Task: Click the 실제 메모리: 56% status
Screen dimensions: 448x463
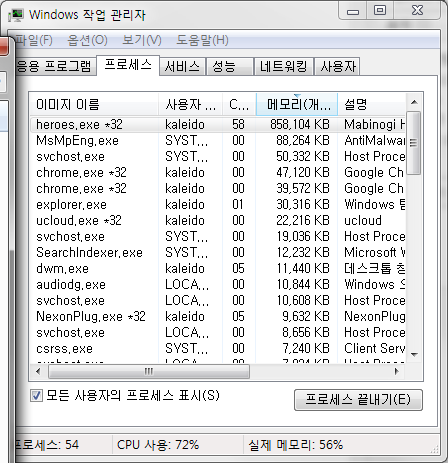Action: point(296,445)
